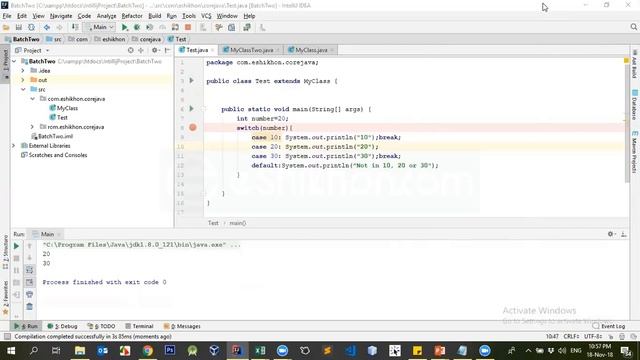640x360 pixels.
Task: Select Scratches and Consoles item
Action: [x=58, y=155]
